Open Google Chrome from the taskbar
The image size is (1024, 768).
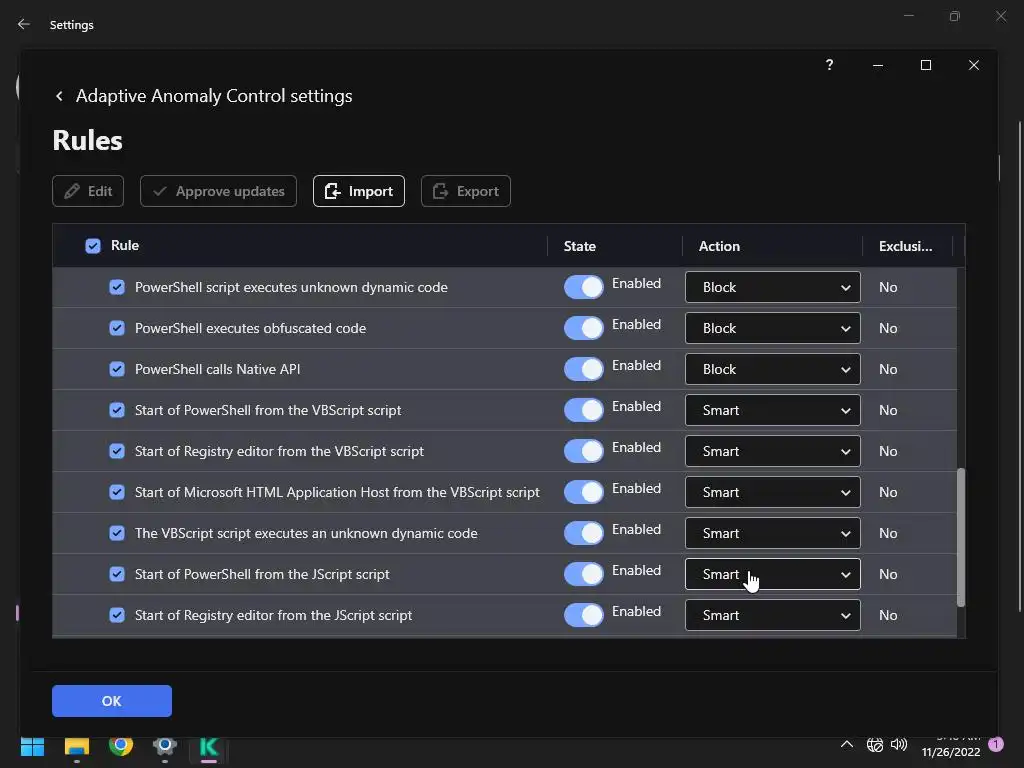(x=121, y=746)
